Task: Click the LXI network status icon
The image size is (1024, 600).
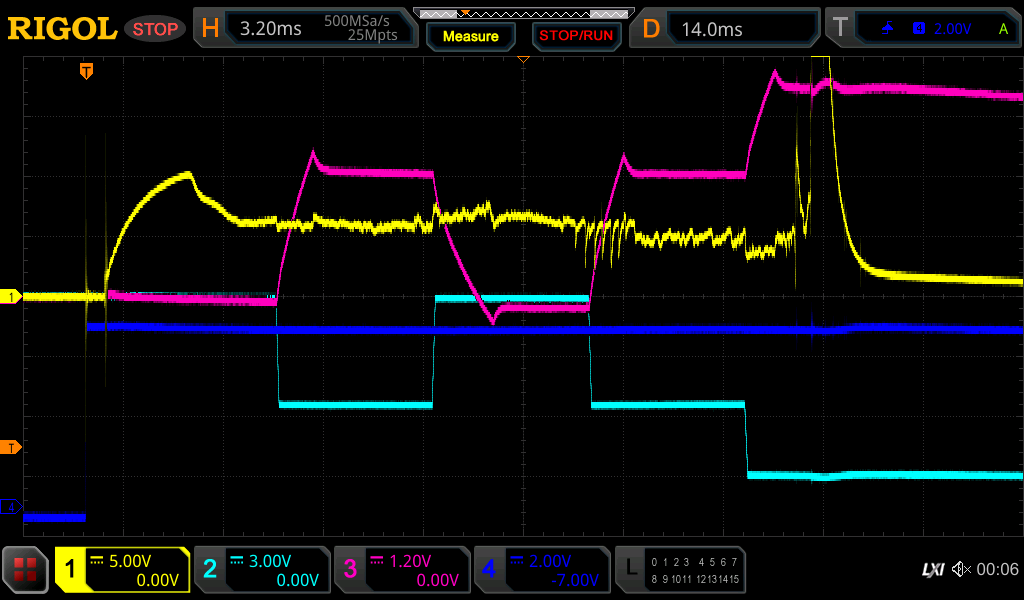Action: [x=932, y=569]
